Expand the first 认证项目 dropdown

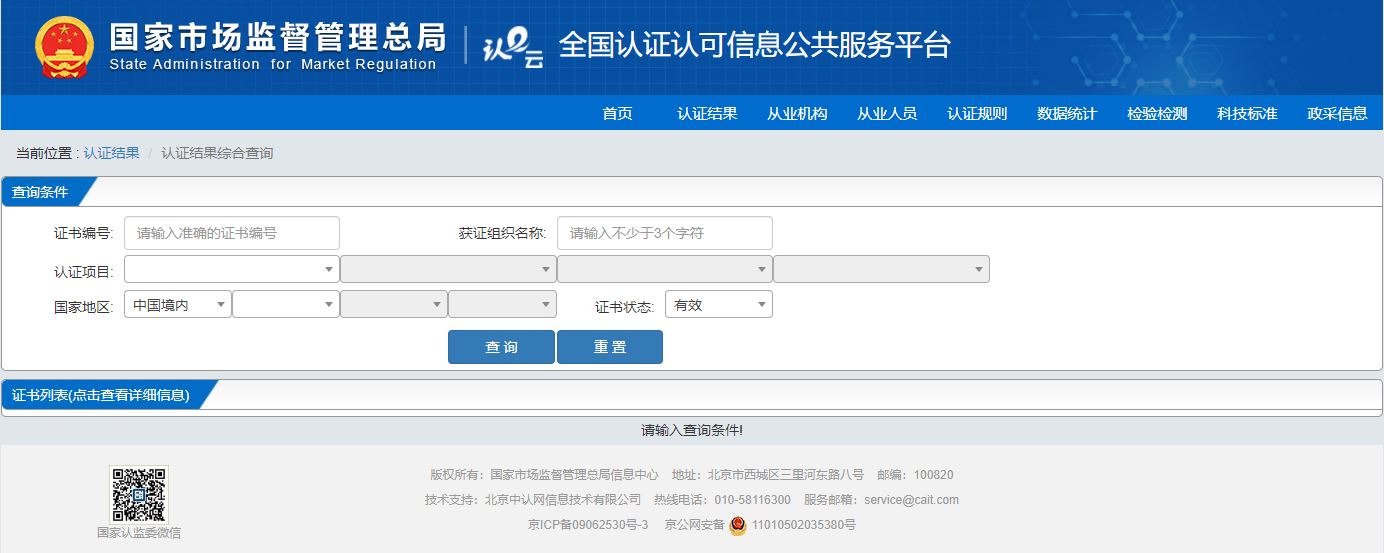coord(232,269)
